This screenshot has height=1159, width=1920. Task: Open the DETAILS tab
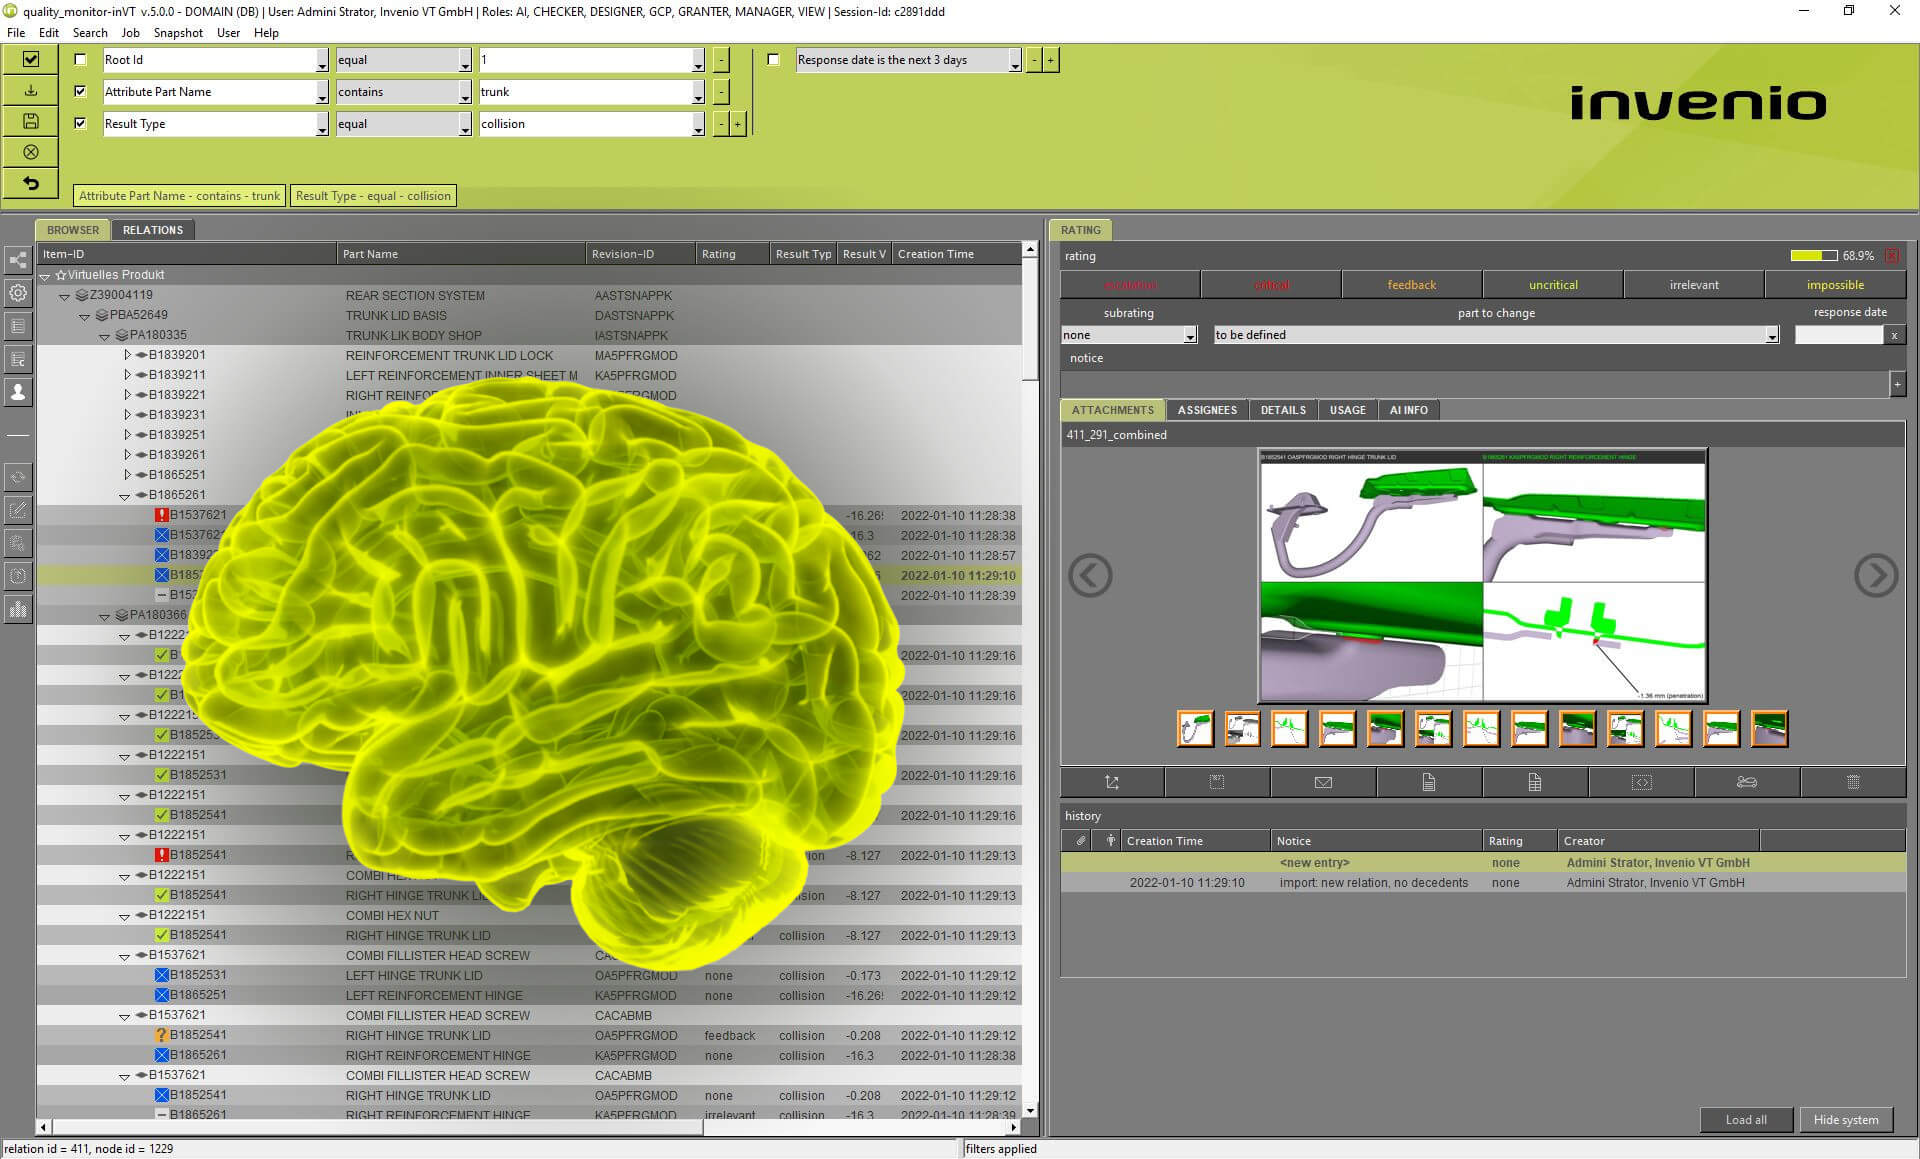coord(1283,410)
